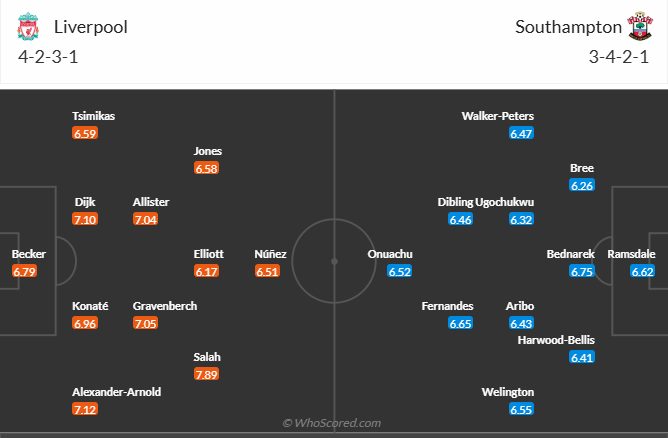Viewport: 668px width, 438px height.
Task: Click the Welington player name
Action: point(508,392)
